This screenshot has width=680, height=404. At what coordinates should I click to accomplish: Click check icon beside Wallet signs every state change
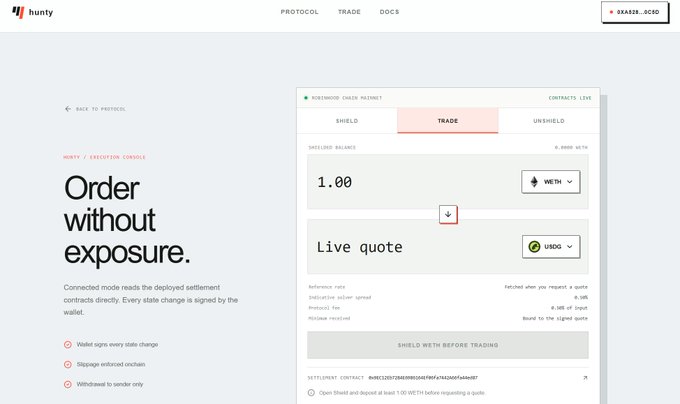click(x=68, y=345)
